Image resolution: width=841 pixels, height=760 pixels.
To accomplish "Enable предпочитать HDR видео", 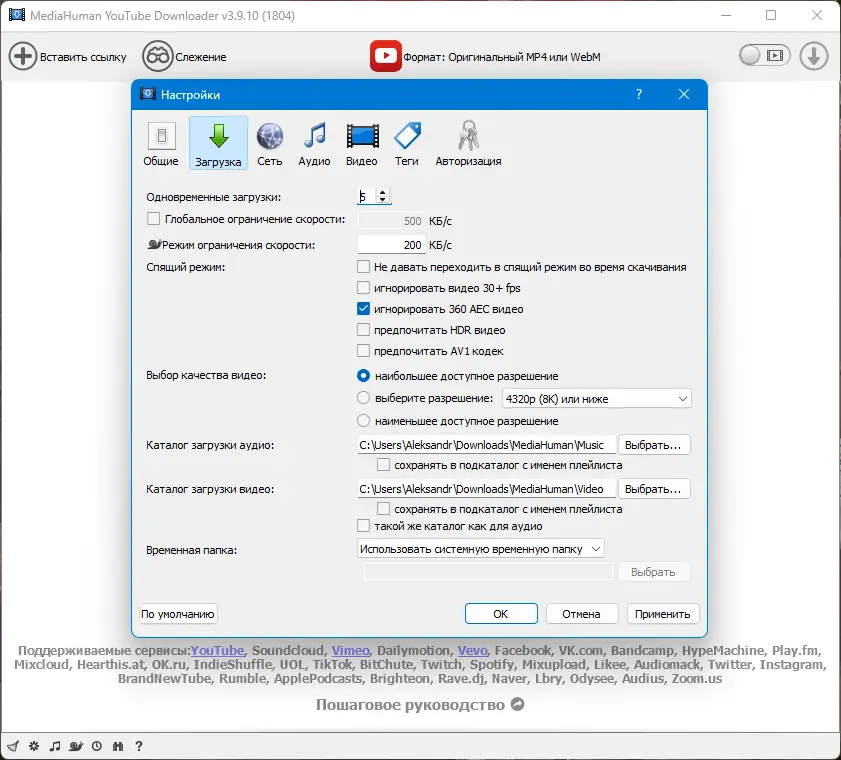I will pyautogui.click(x=364, y=330).
